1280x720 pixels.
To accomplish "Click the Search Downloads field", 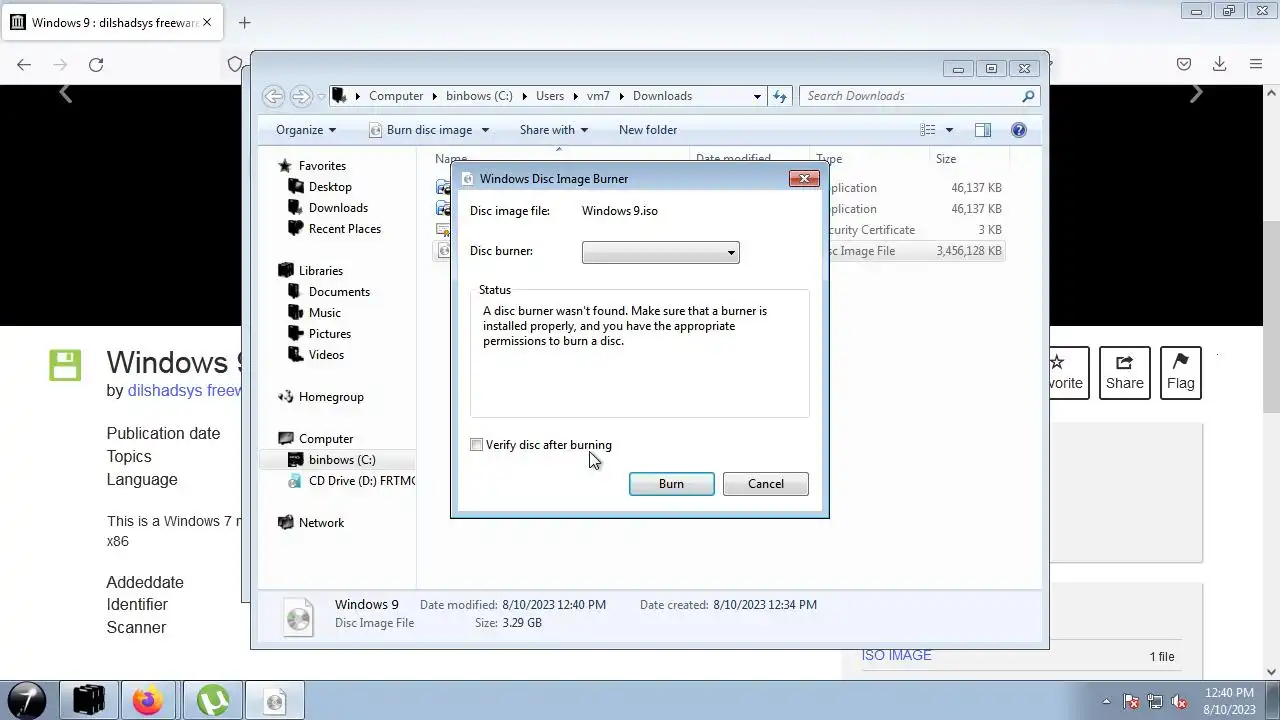I will point(920,96).
